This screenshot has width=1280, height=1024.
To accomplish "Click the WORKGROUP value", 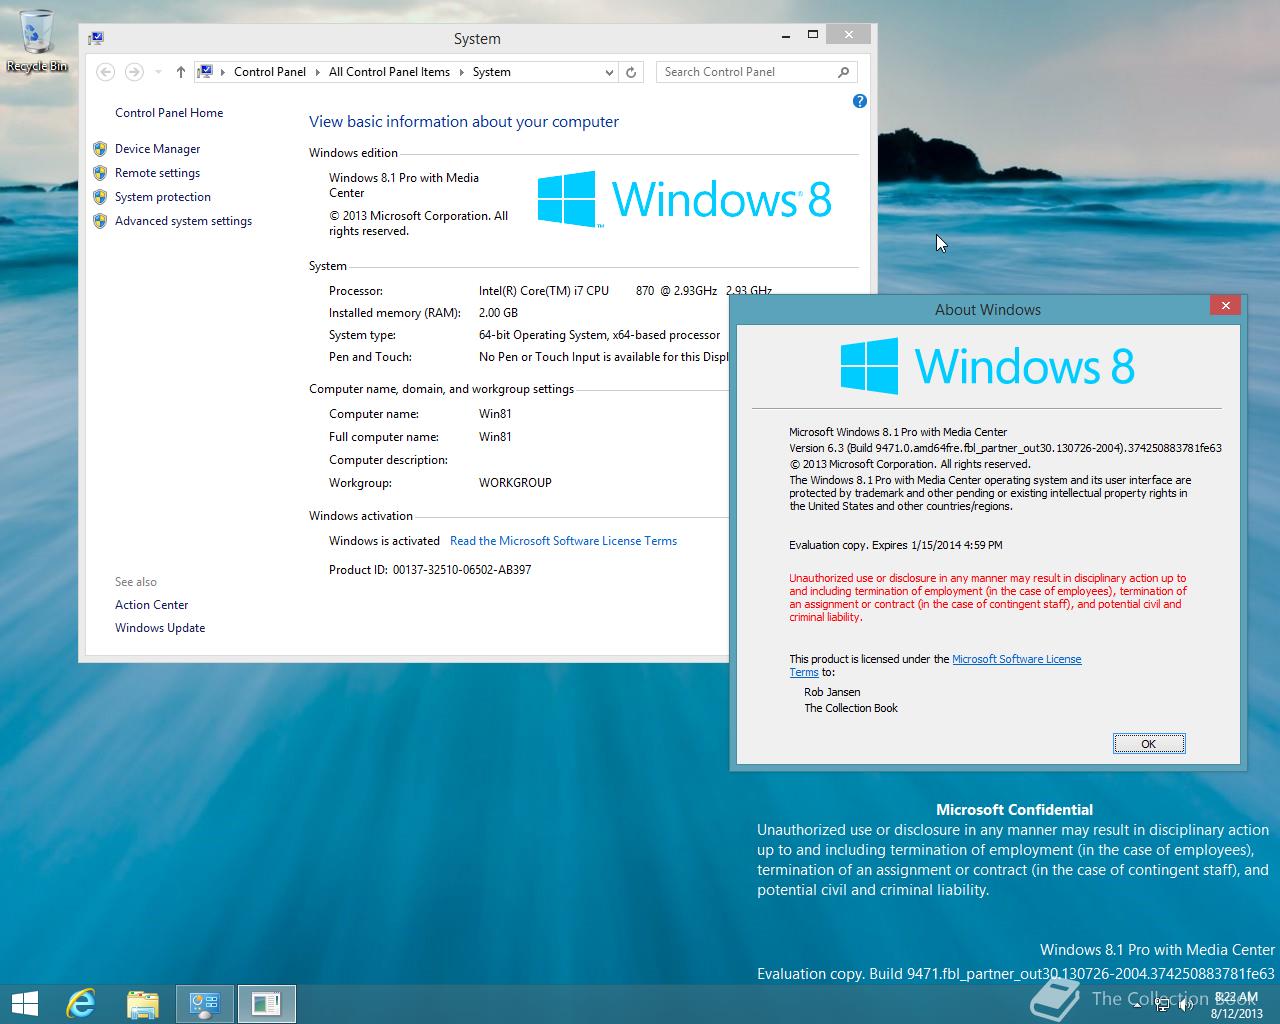I will [515, 483].
